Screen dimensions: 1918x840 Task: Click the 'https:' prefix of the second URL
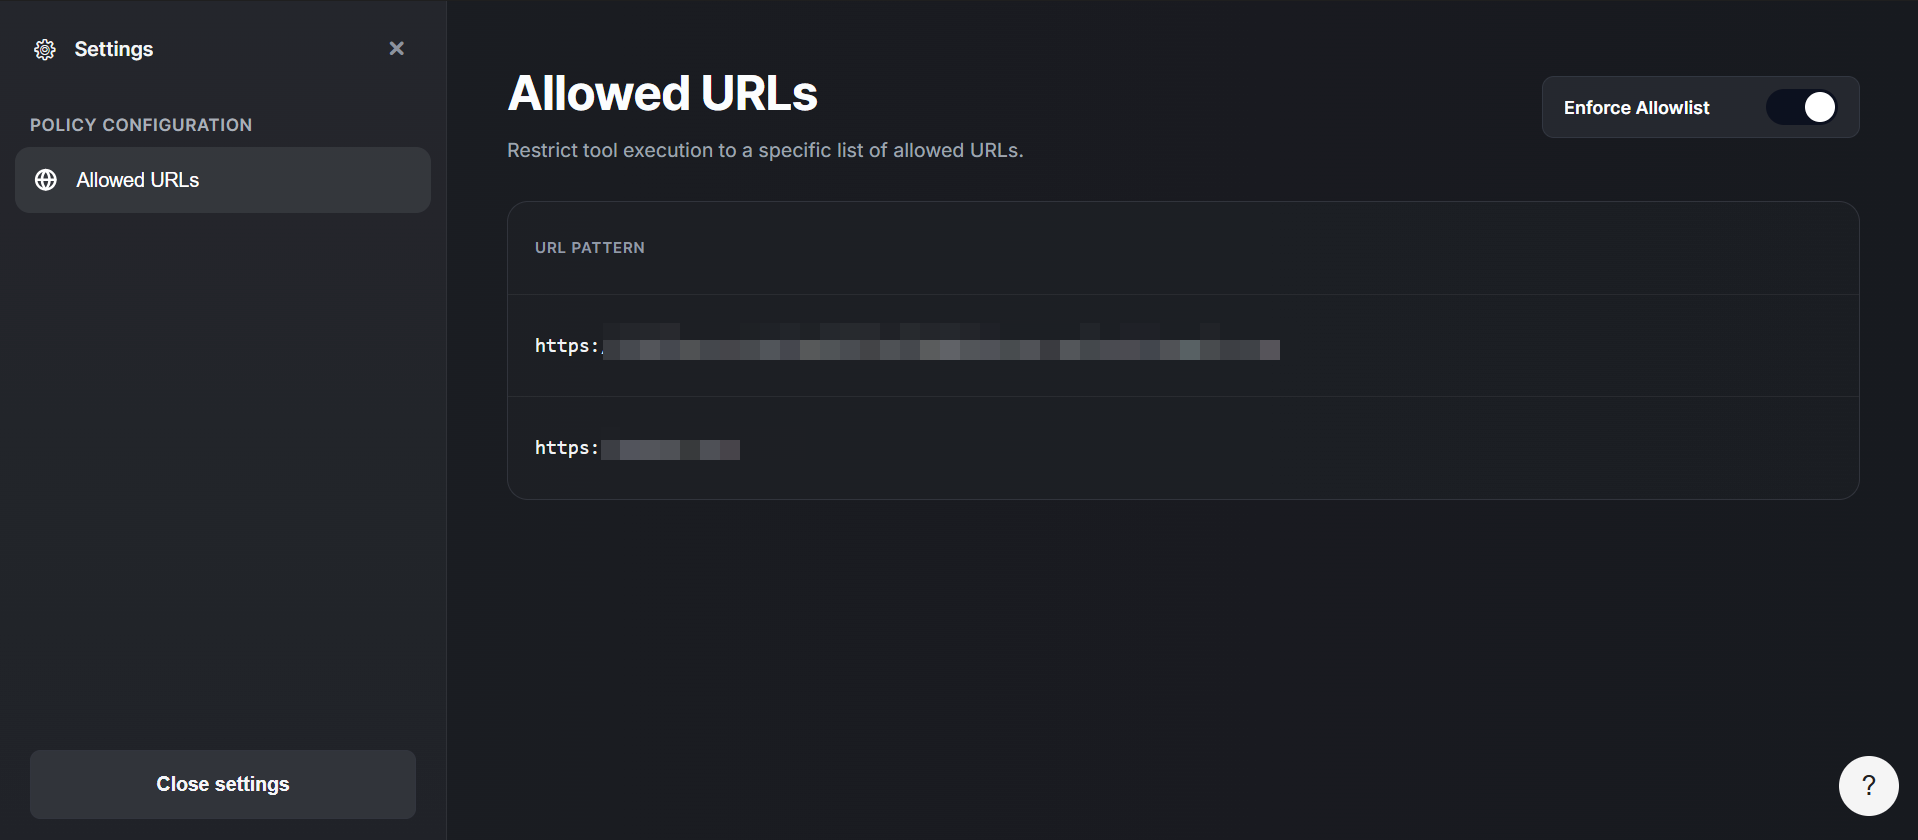tap(566, 448)
